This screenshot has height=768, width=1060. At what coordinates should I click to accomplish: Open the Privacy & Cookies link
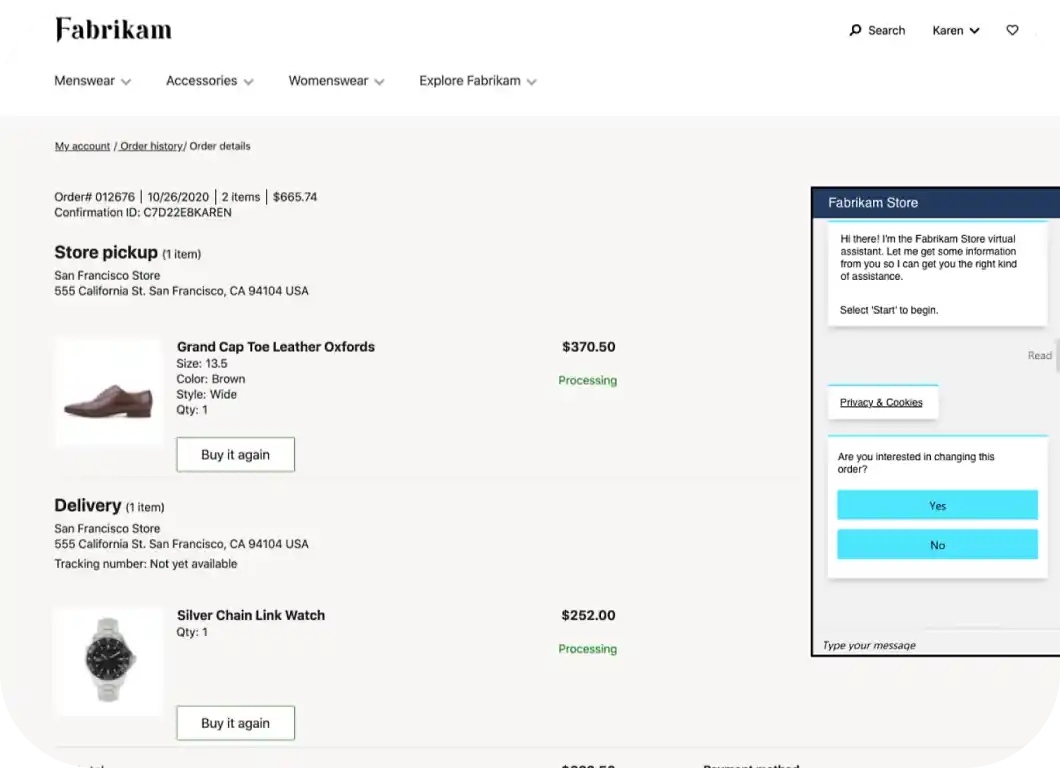(882, 402)
